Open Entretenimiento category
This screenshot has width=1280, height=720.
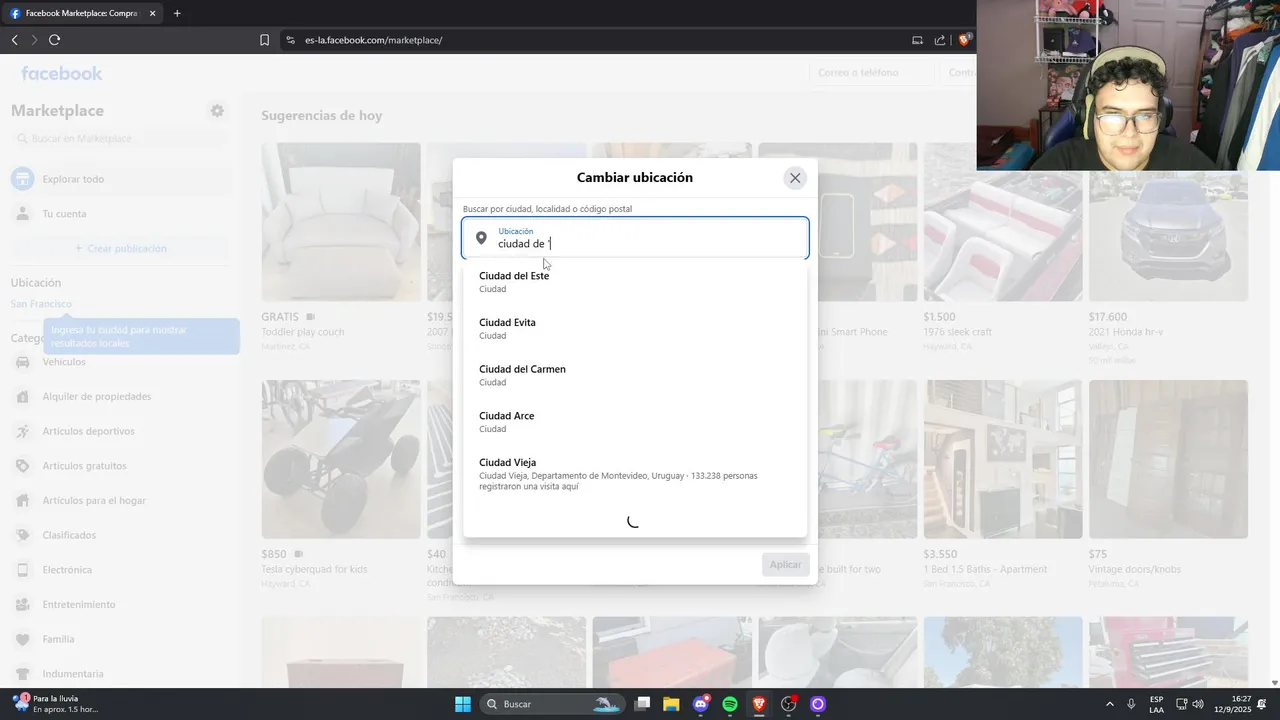(x=120, y=605)
